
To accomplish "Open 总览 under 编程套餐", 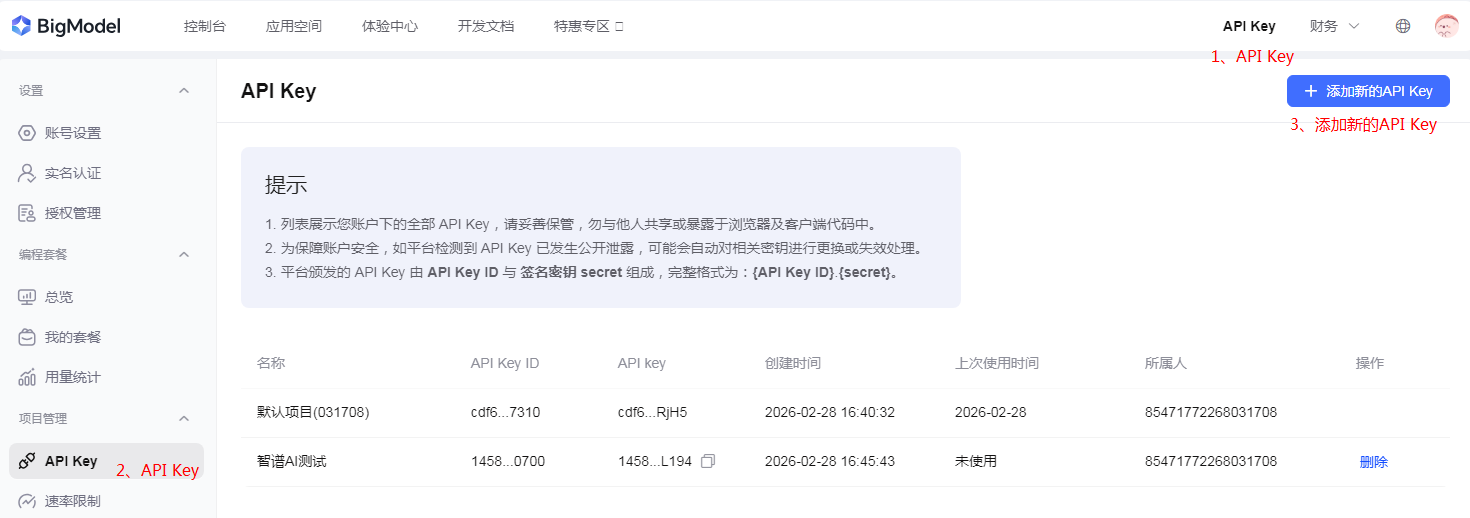I will pos(58,297).
